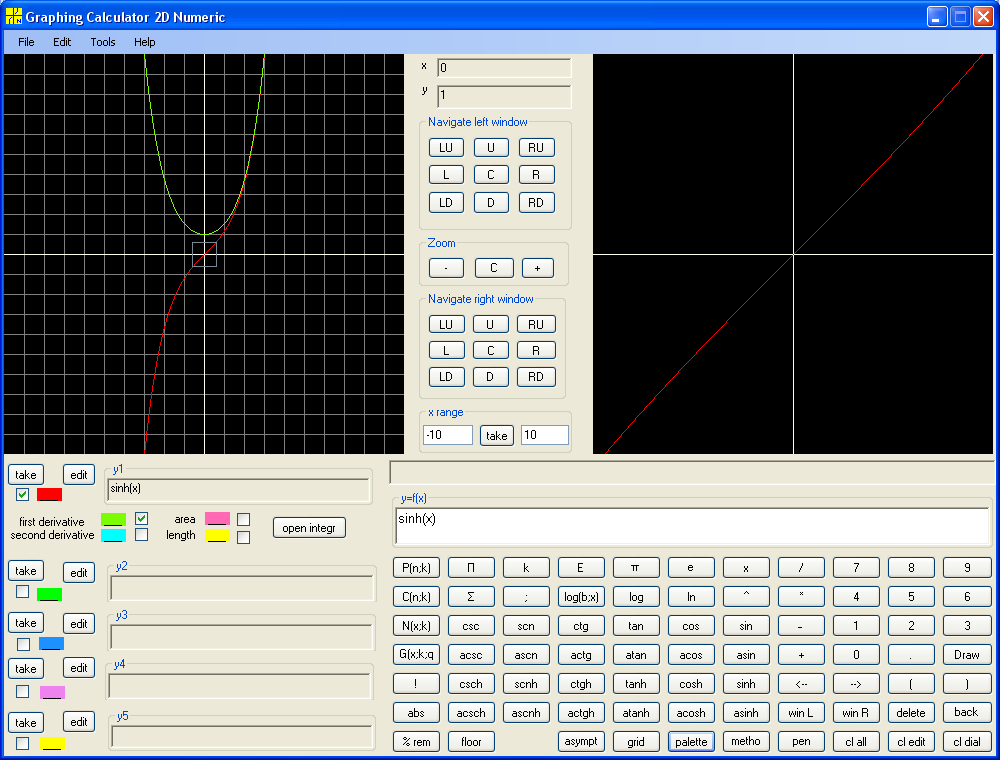Viewport: 1000px width, 760px height.
Task: Enable the y4 function checkbox
Action: point(22,691)
